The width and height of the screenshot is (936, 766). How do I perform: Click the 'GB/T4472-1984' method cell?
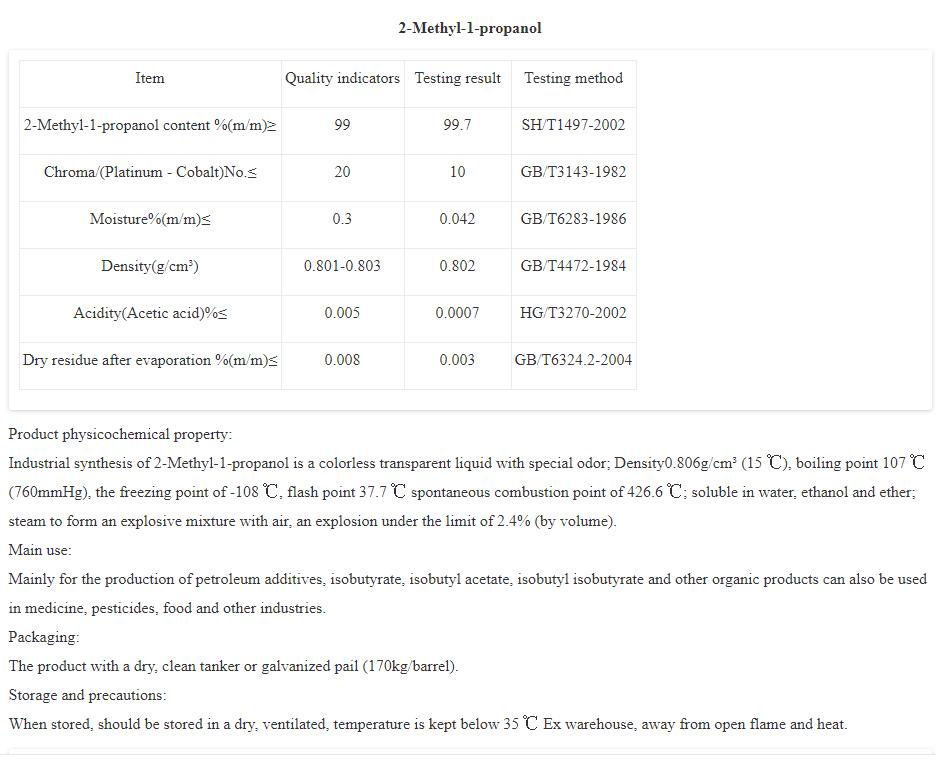573,266
